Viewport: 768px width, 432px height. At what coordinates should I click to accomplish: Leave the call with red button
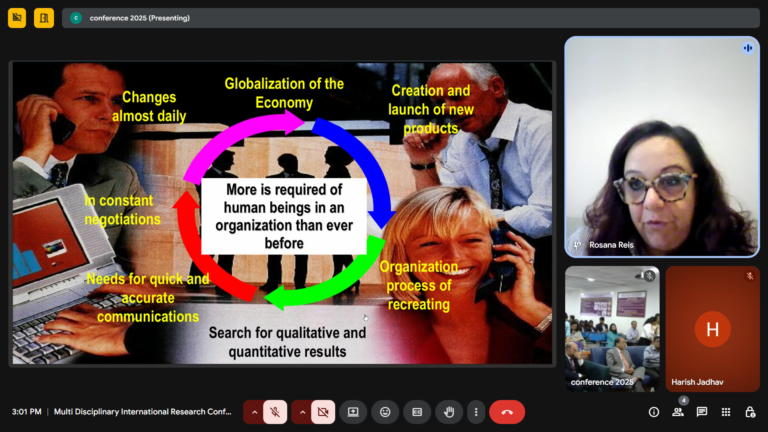(507, 412)
